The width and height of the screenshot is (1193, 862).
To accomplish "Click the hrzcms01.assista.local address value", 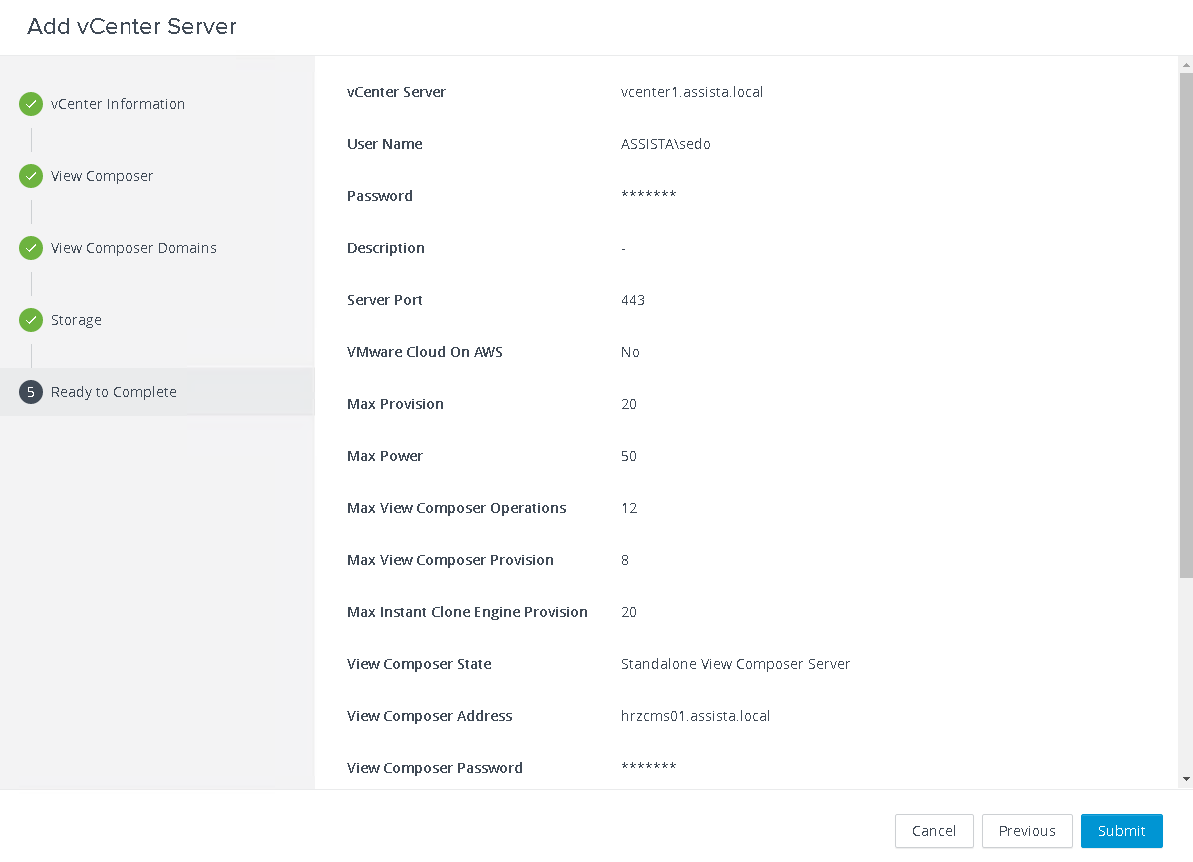I will pos(695,716).
